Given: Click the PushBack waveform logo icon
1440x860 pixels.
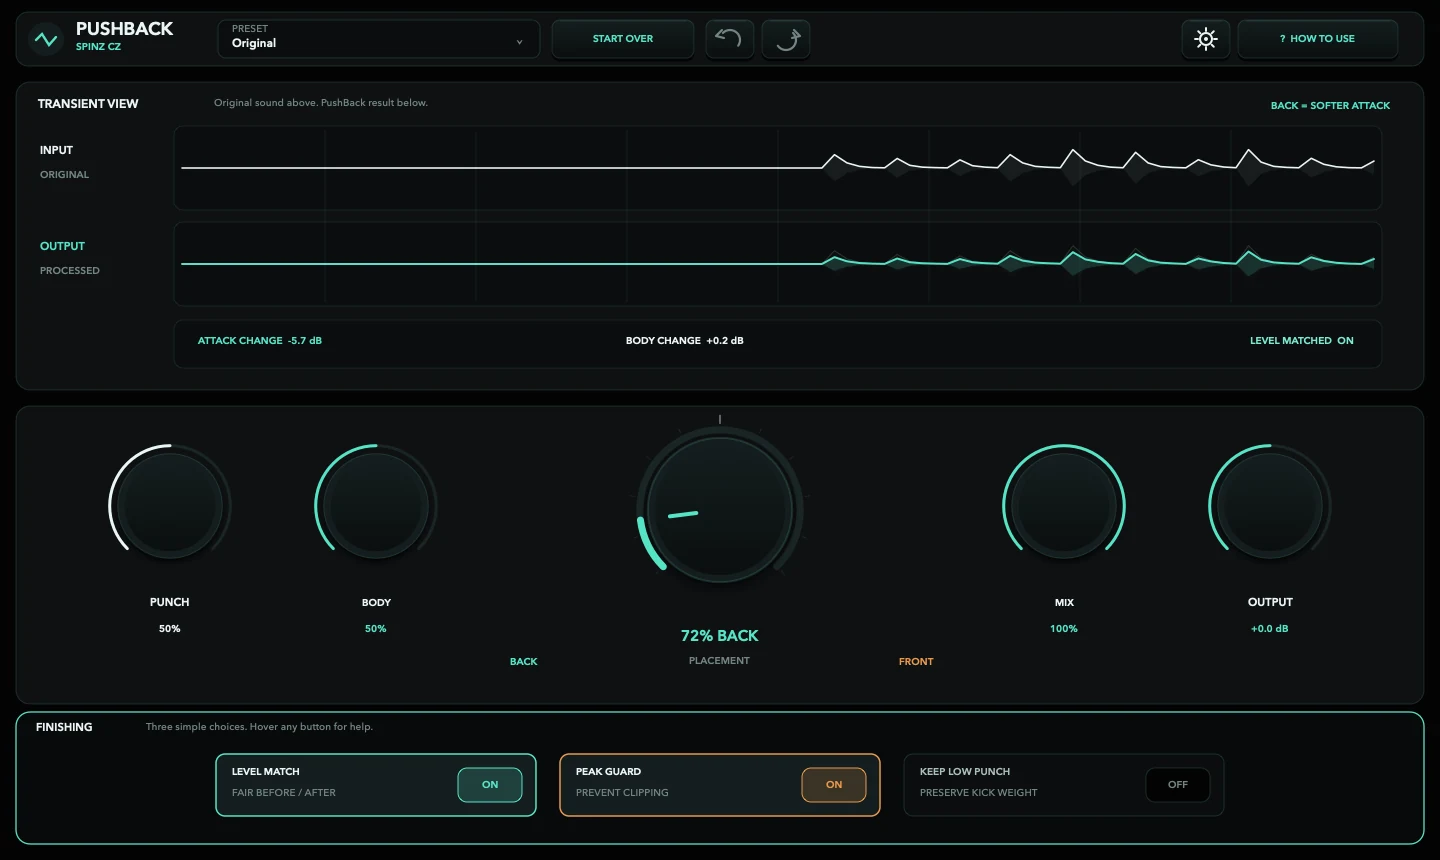Looking at the screenshot, I should [46, 39].
